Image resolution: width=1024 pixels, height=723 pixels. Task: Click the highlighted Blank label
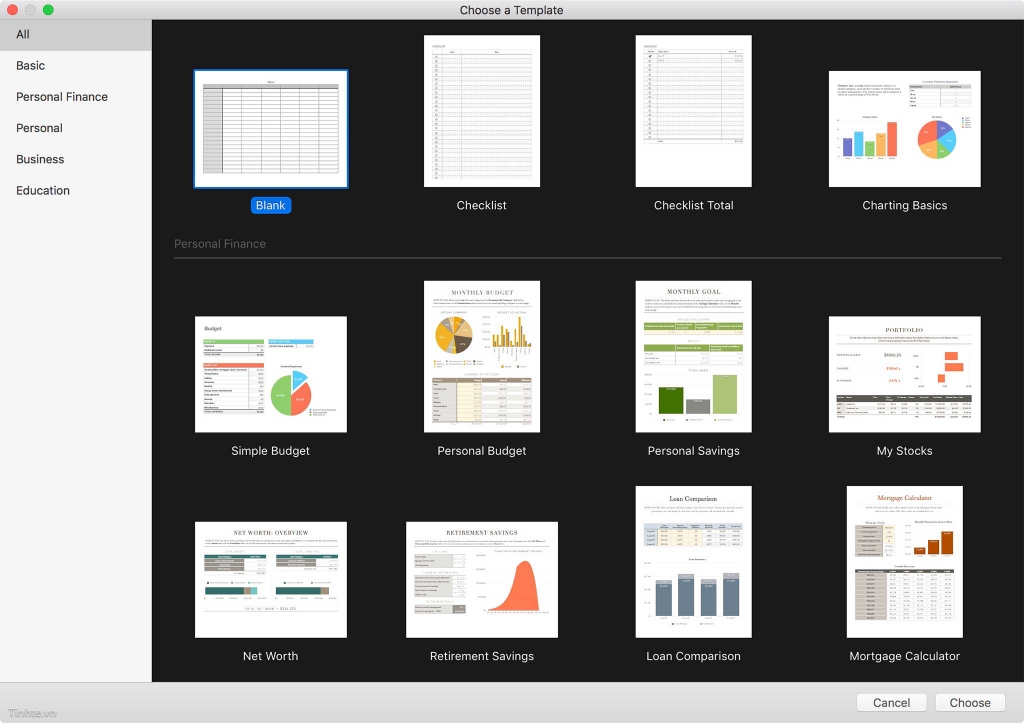[x=270, y=205]
